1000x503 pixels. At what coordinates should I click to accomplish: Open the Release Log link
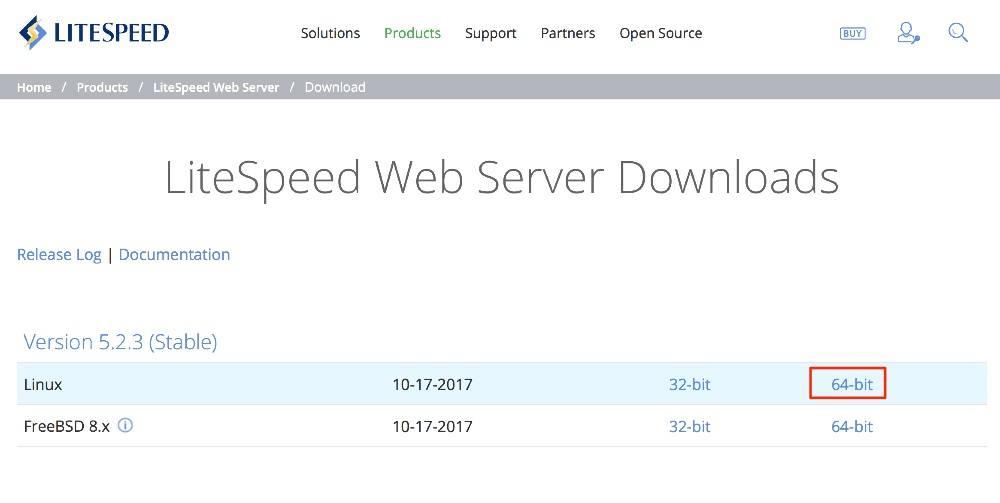59,254
